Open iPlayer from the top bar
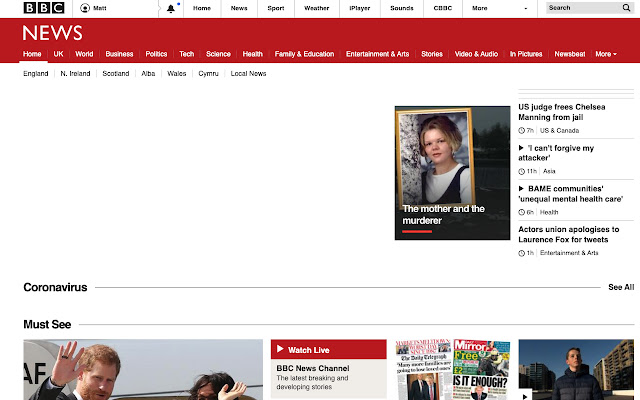Screen dimensions: 640x400 [x=359, y=8]
